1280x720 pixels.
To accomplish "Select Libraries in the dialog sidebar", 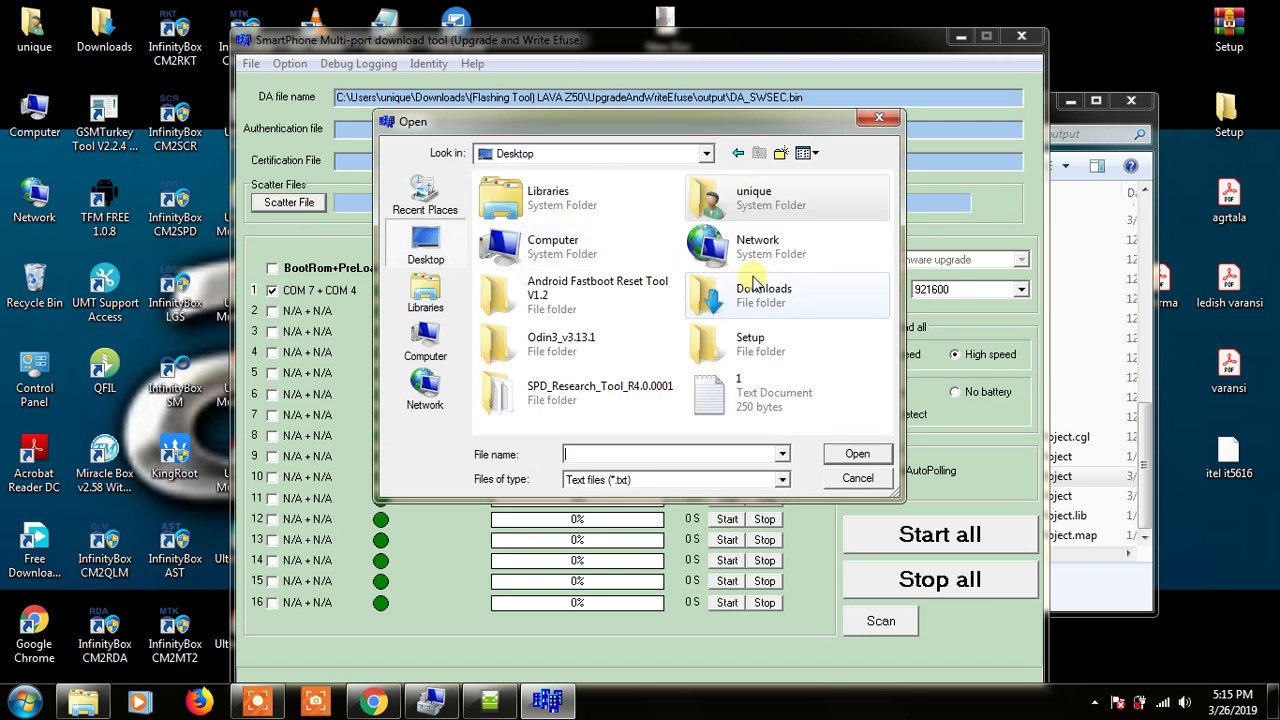I will click(425, 294).
